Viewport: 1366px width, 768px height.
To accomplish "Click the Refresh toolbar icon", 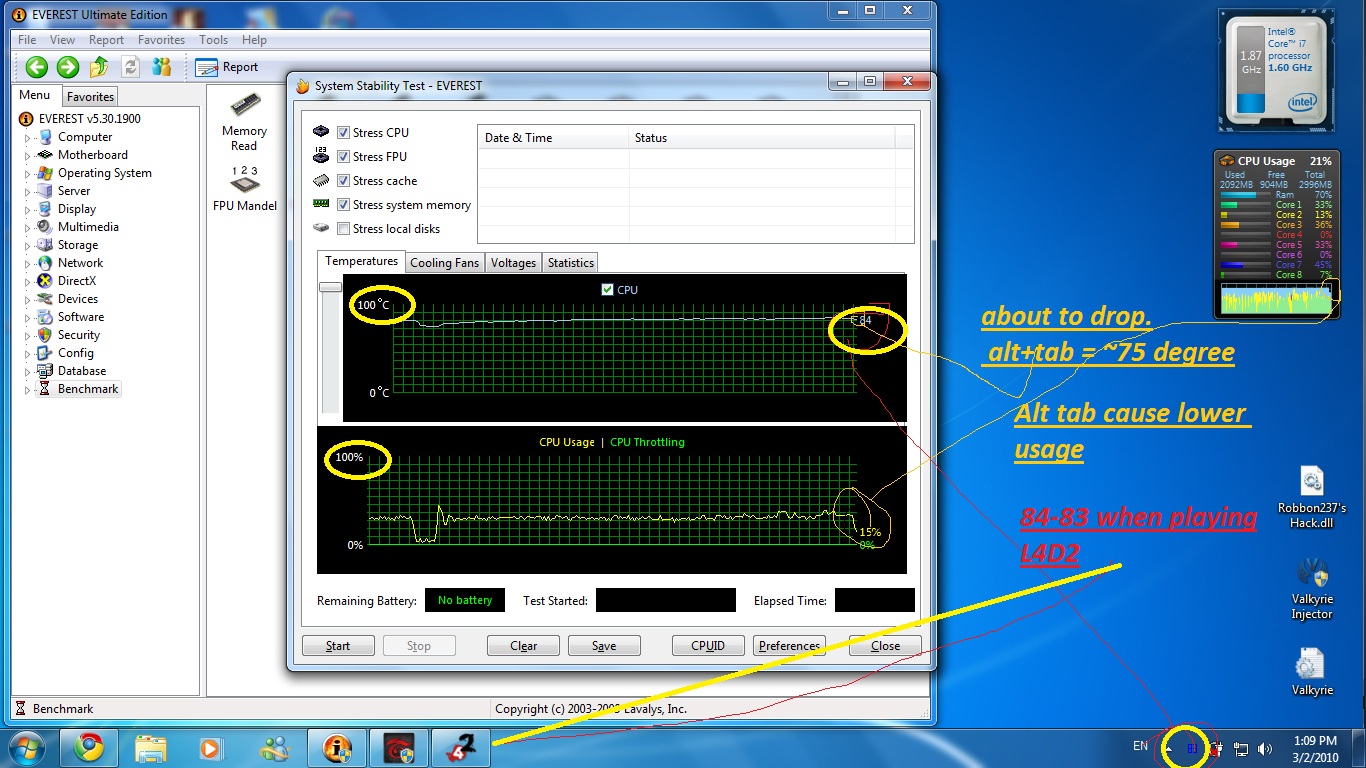I will pyautogui.click(x=130, y=67).
